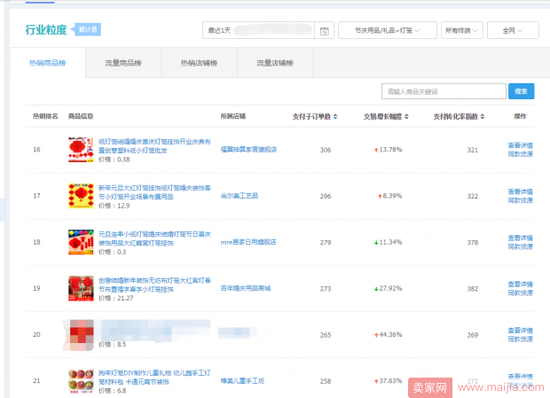This screenshot has width=550, height=398.
Task: Open rank 18 product title 元旦连串小纸灯笼
Action: click(154, 238)
